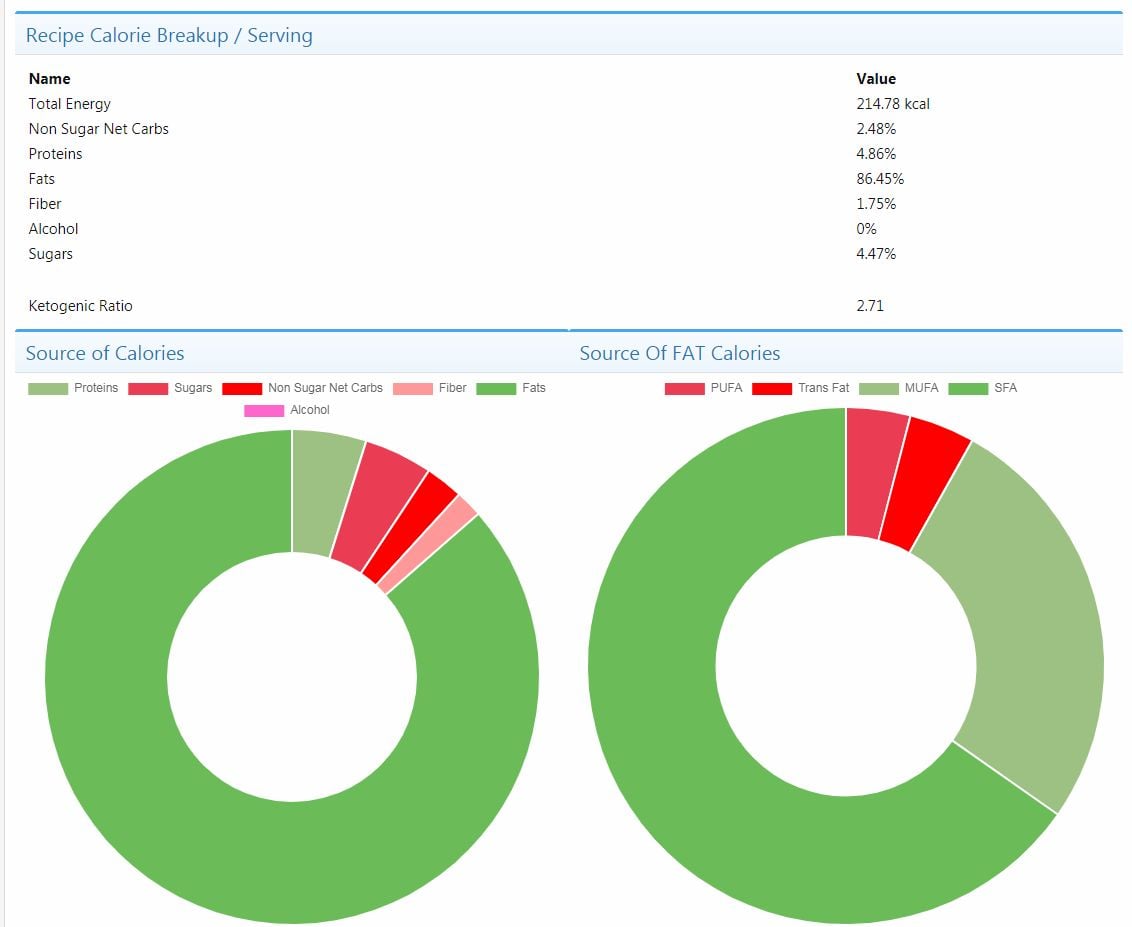Toggle the Proteins legend swatch

48,388
